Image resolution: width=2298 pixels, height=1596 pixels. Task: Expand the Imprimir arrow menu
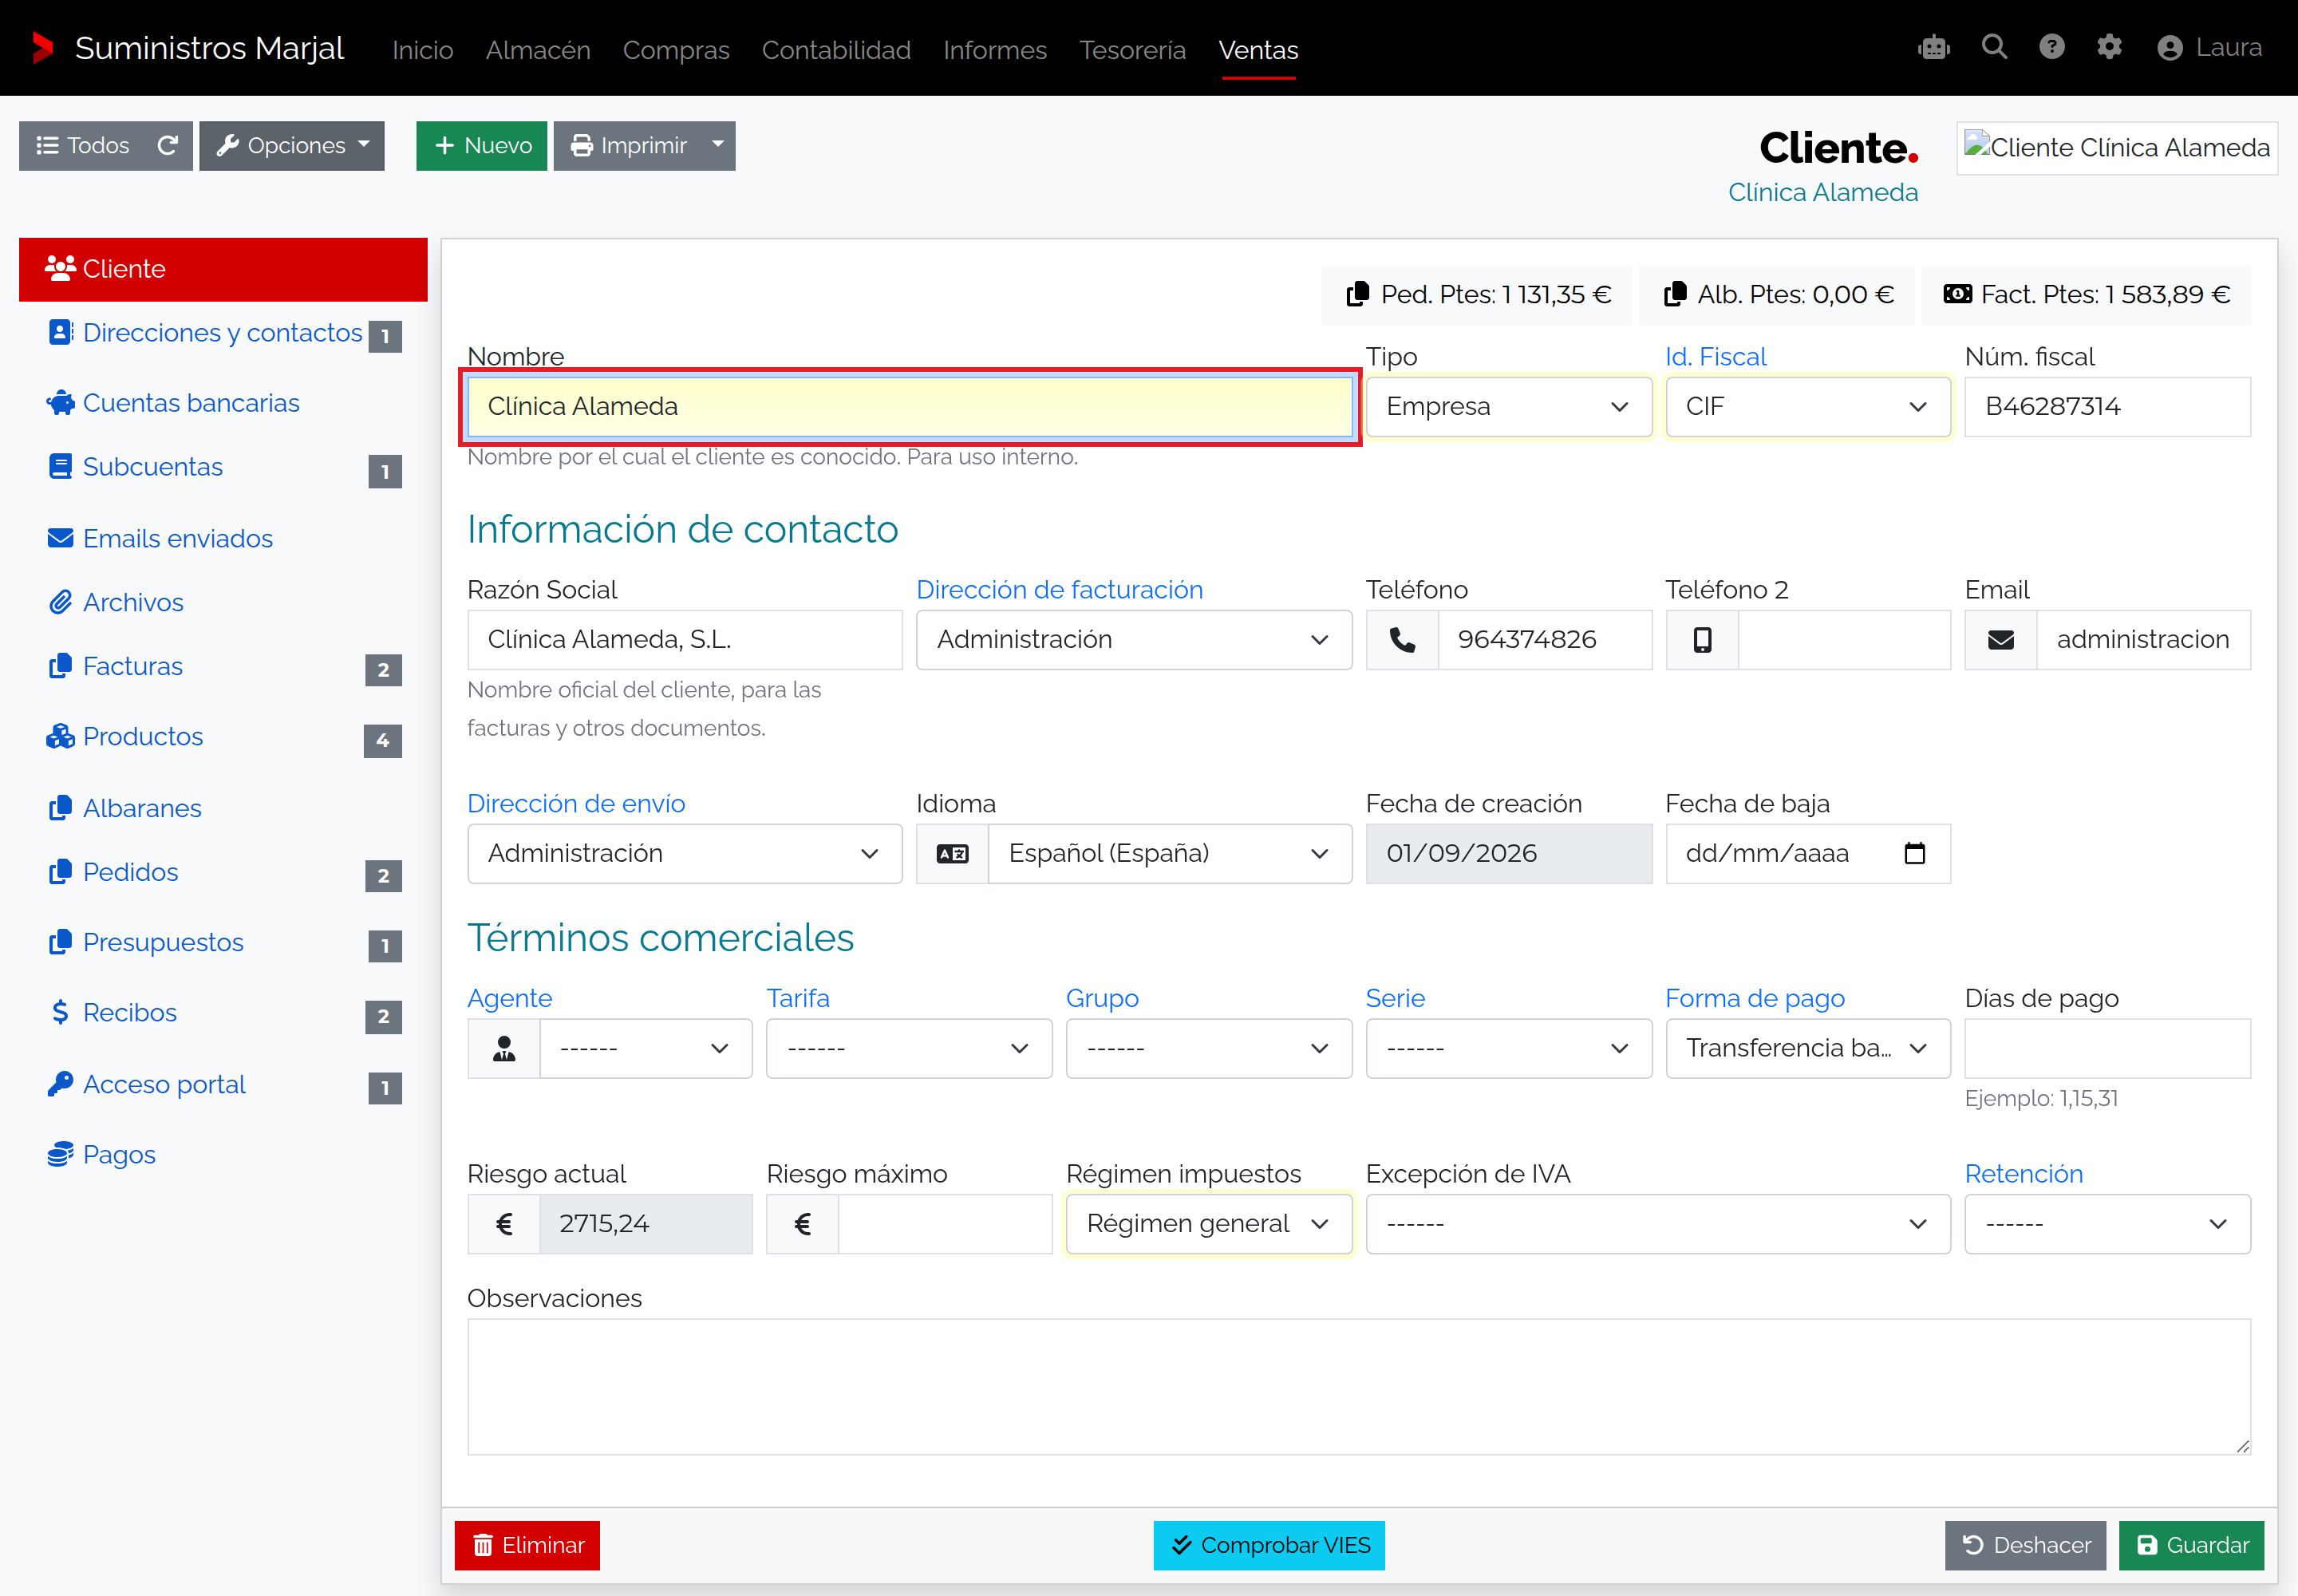[718, 146]
